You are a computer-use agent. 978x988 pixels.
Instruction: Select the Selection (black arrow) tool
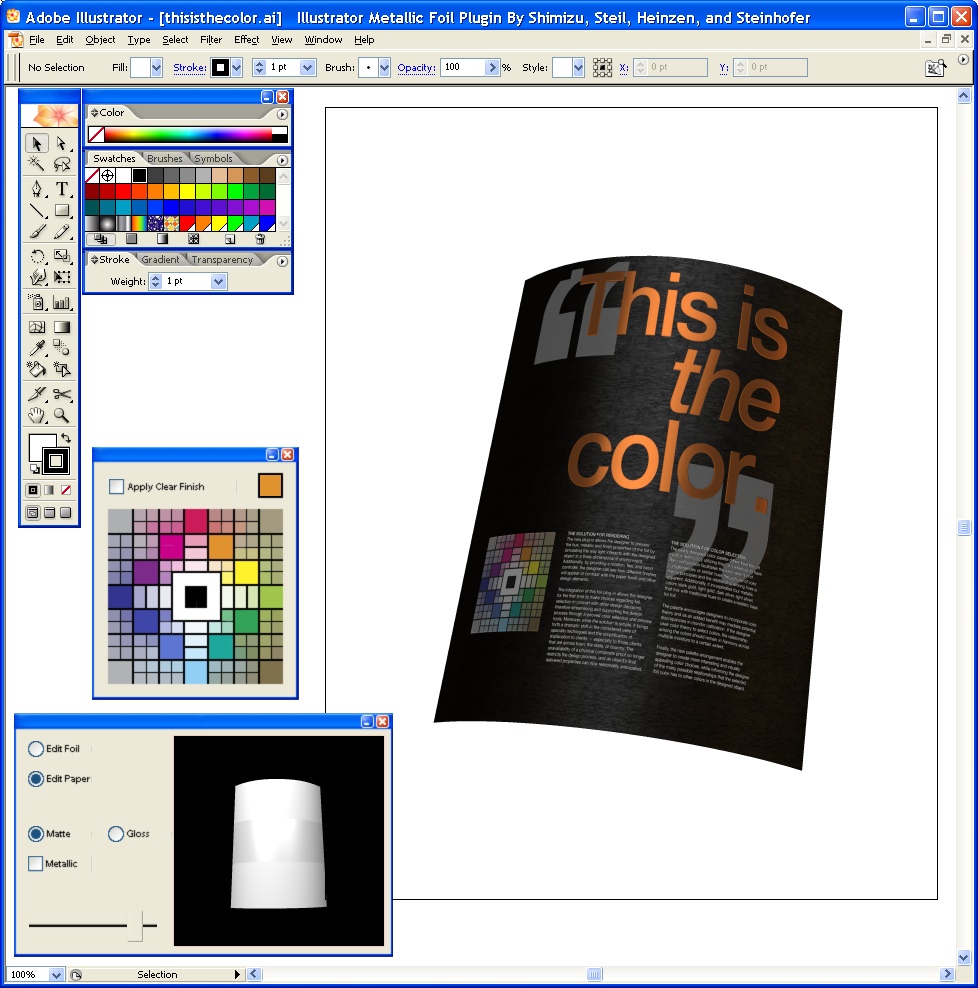pos(37,144)
